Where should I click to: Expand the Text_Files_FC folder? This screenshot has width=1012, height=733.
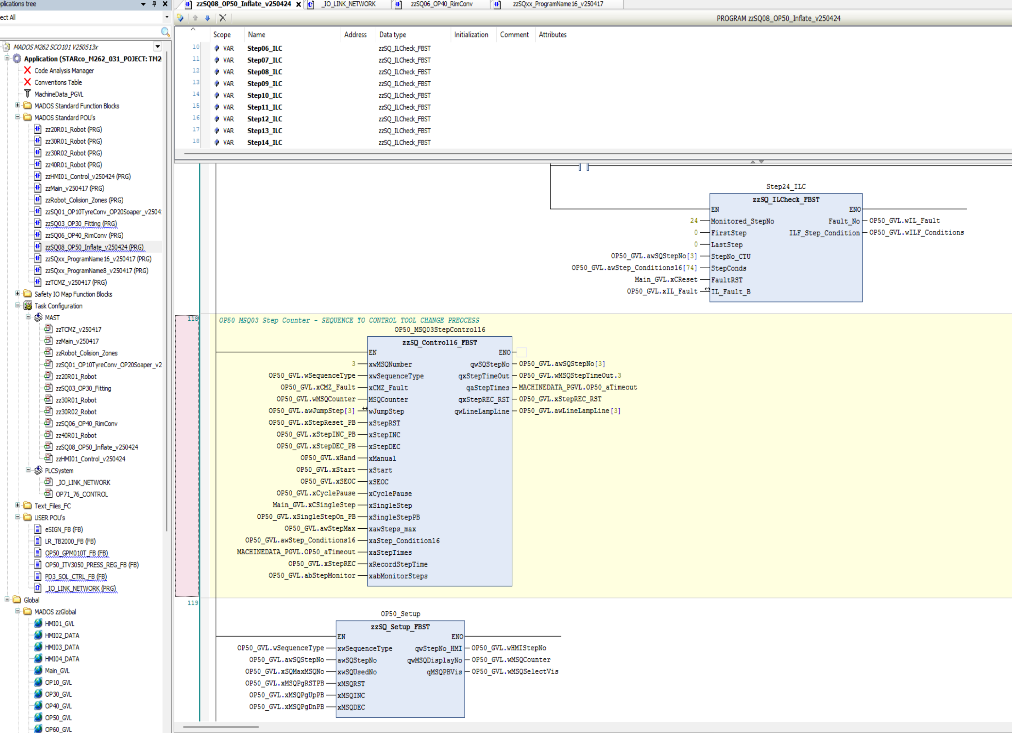tap(19, 506)
